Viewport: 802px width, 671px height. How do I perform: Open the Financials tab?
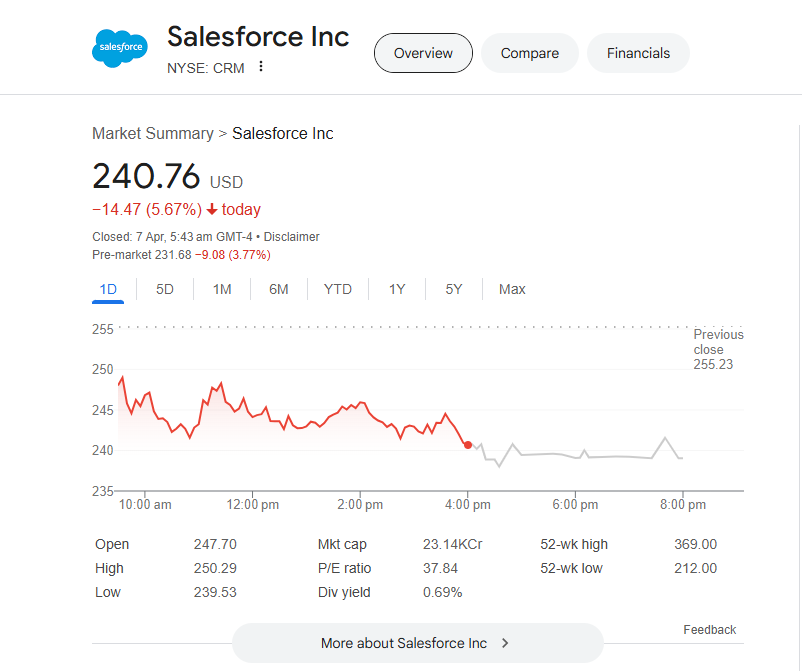[x=638, y=53]
